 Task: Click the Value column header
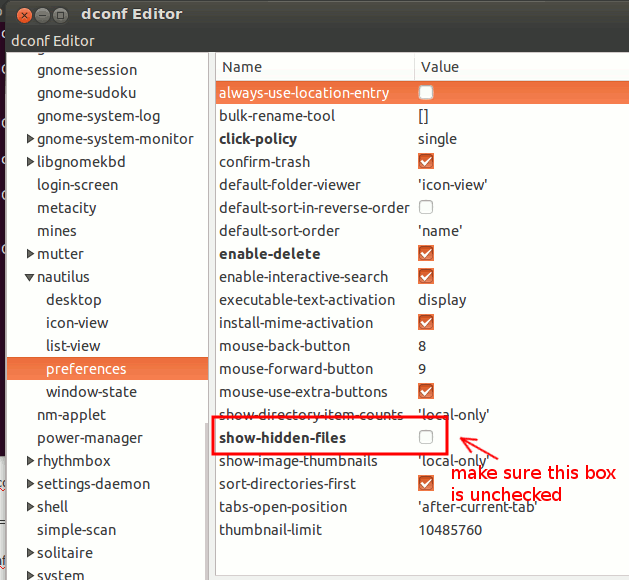click(x=521, y=67)
